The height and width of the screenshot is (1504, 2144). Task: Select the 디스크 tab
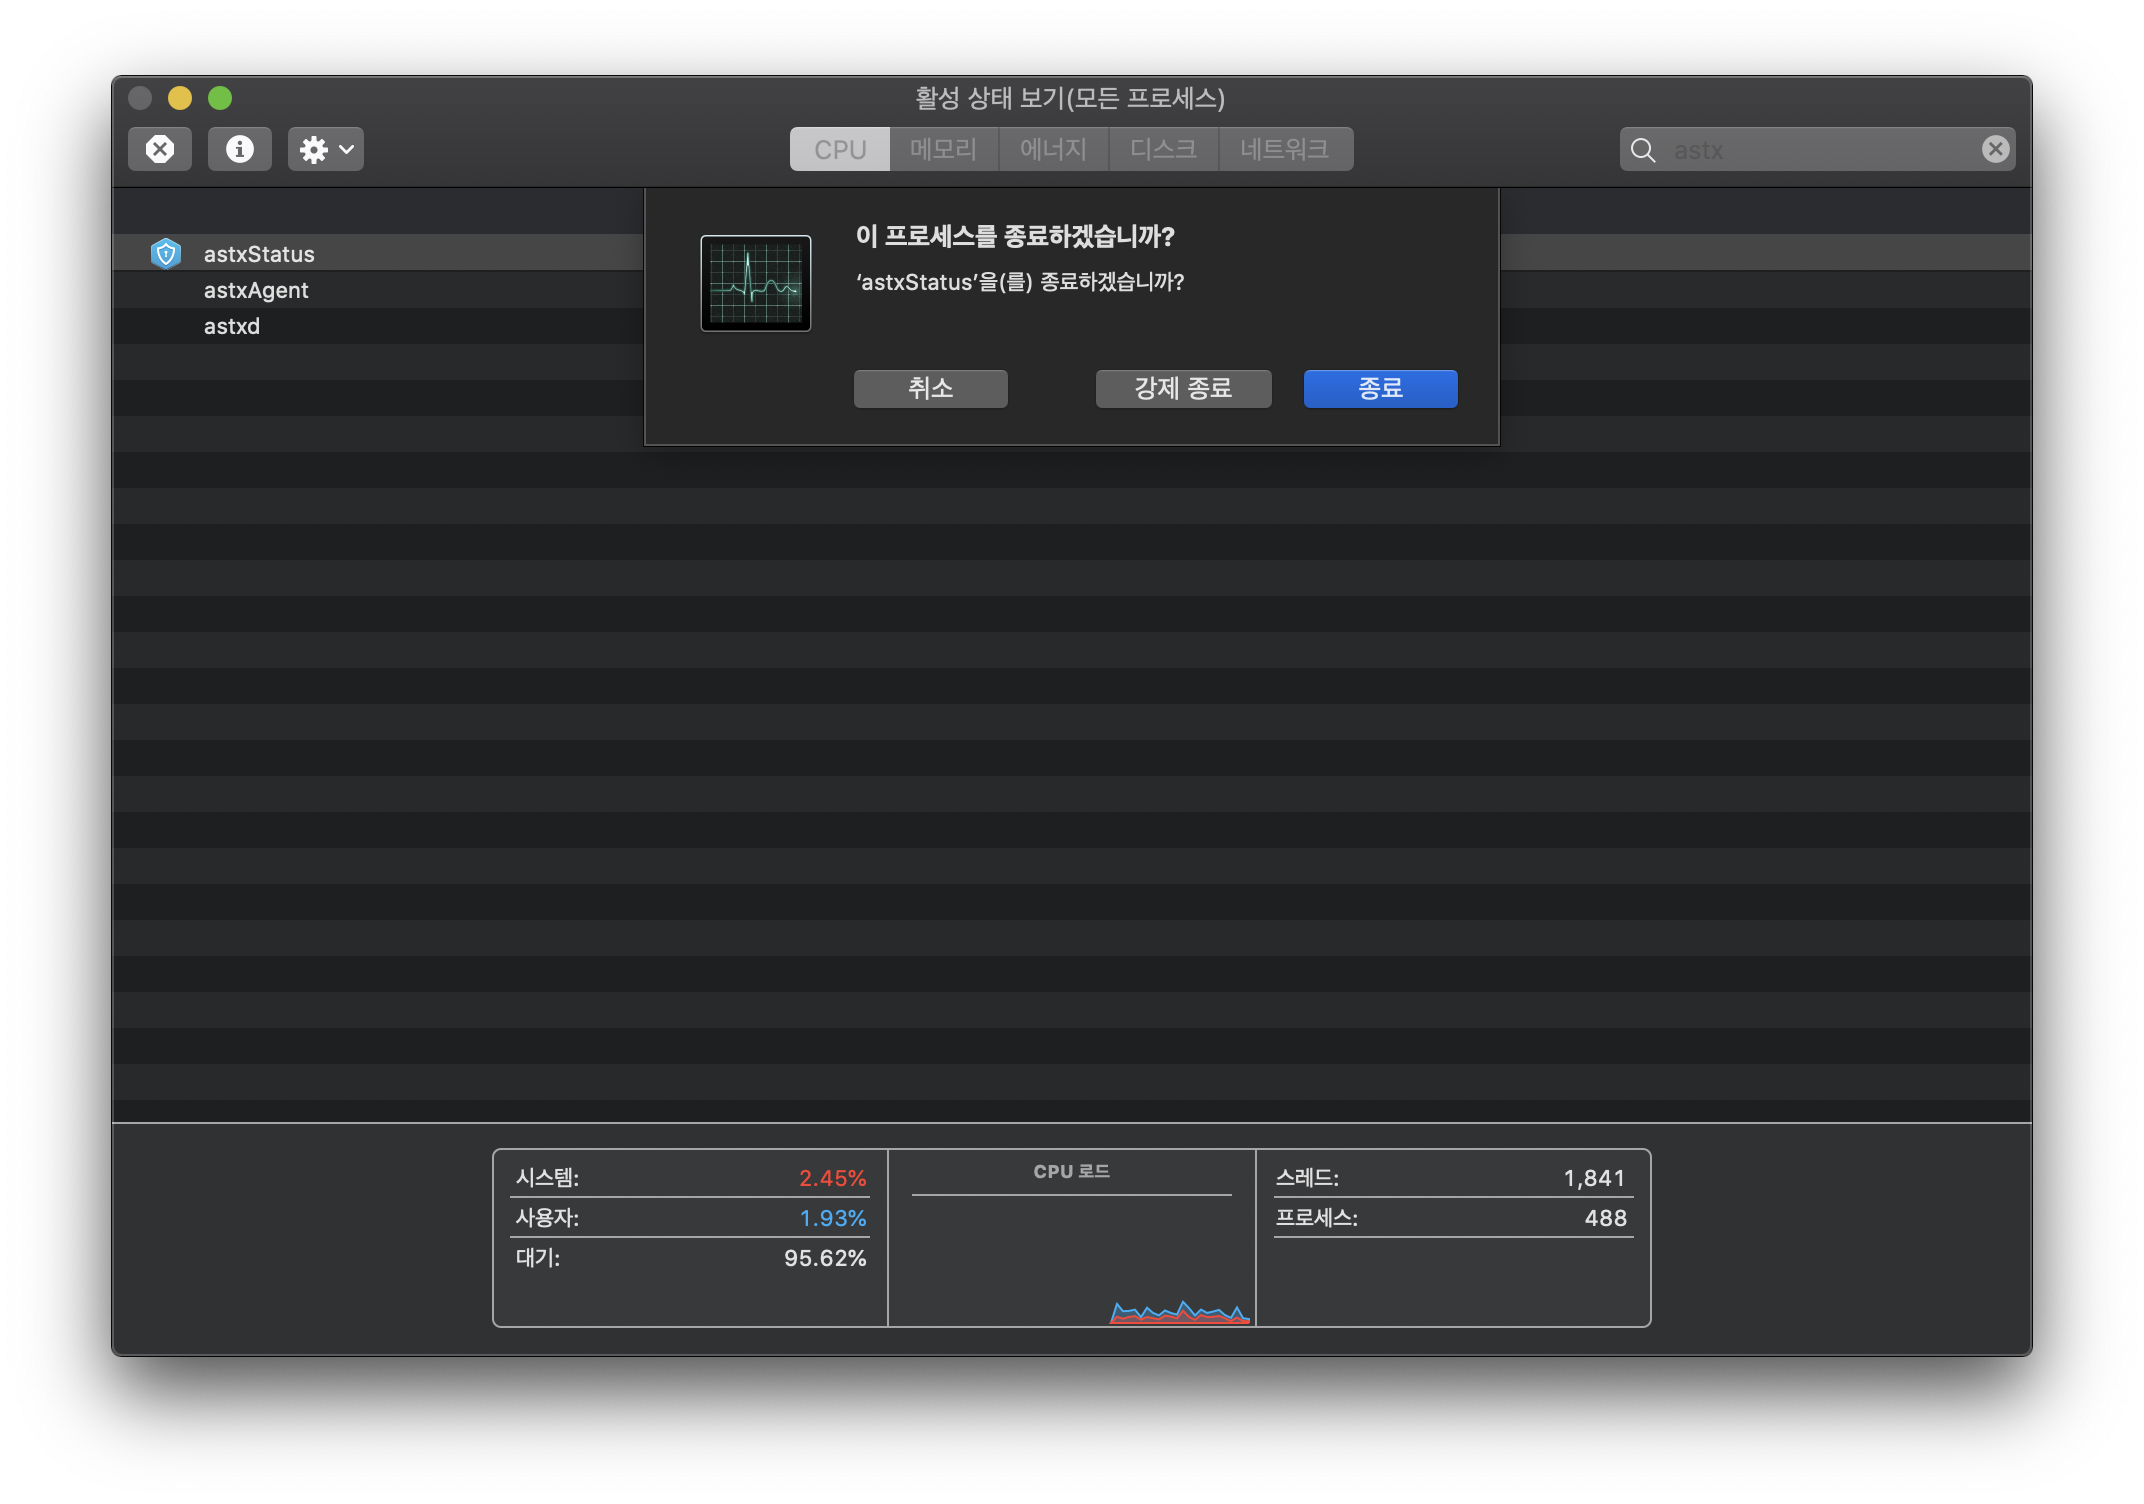(1163, 149)
